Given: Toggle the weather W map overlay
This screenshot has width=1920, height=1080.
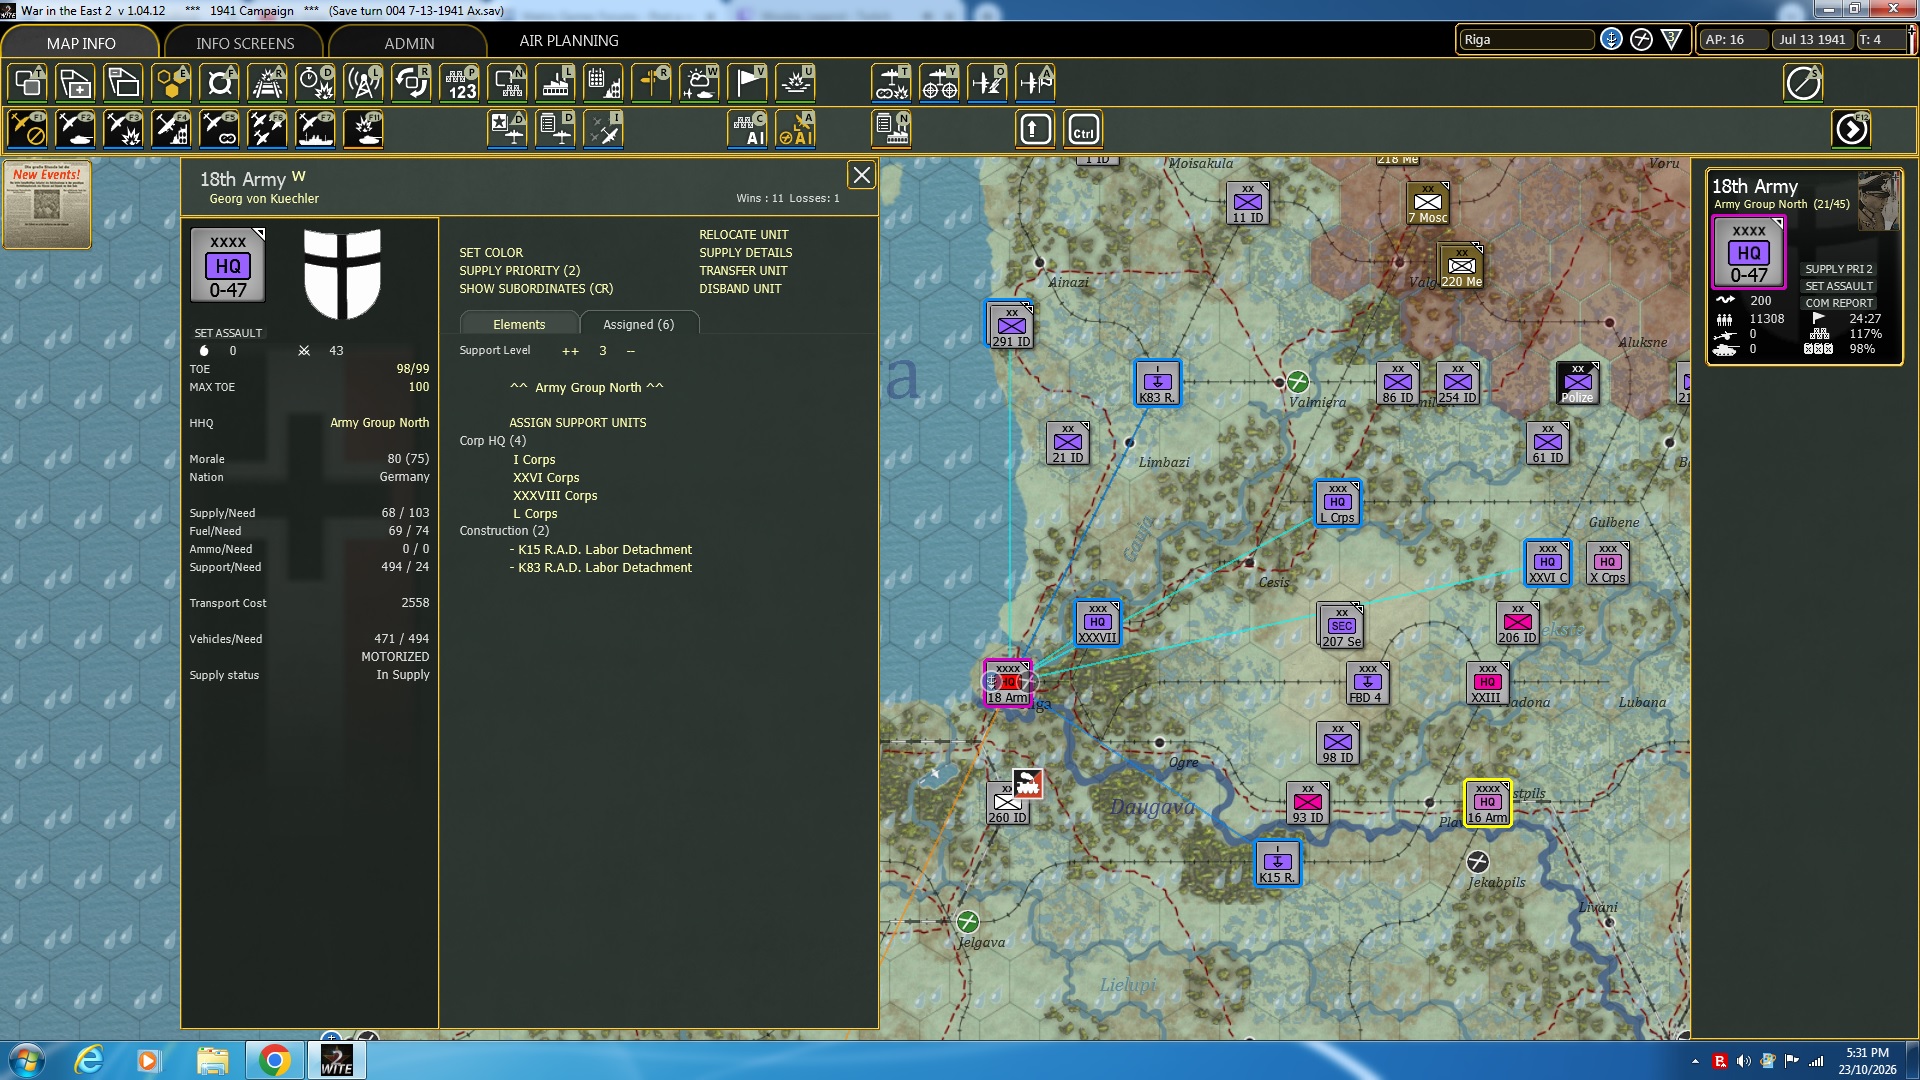Looking at the screenshot, I should click(700, 83).
